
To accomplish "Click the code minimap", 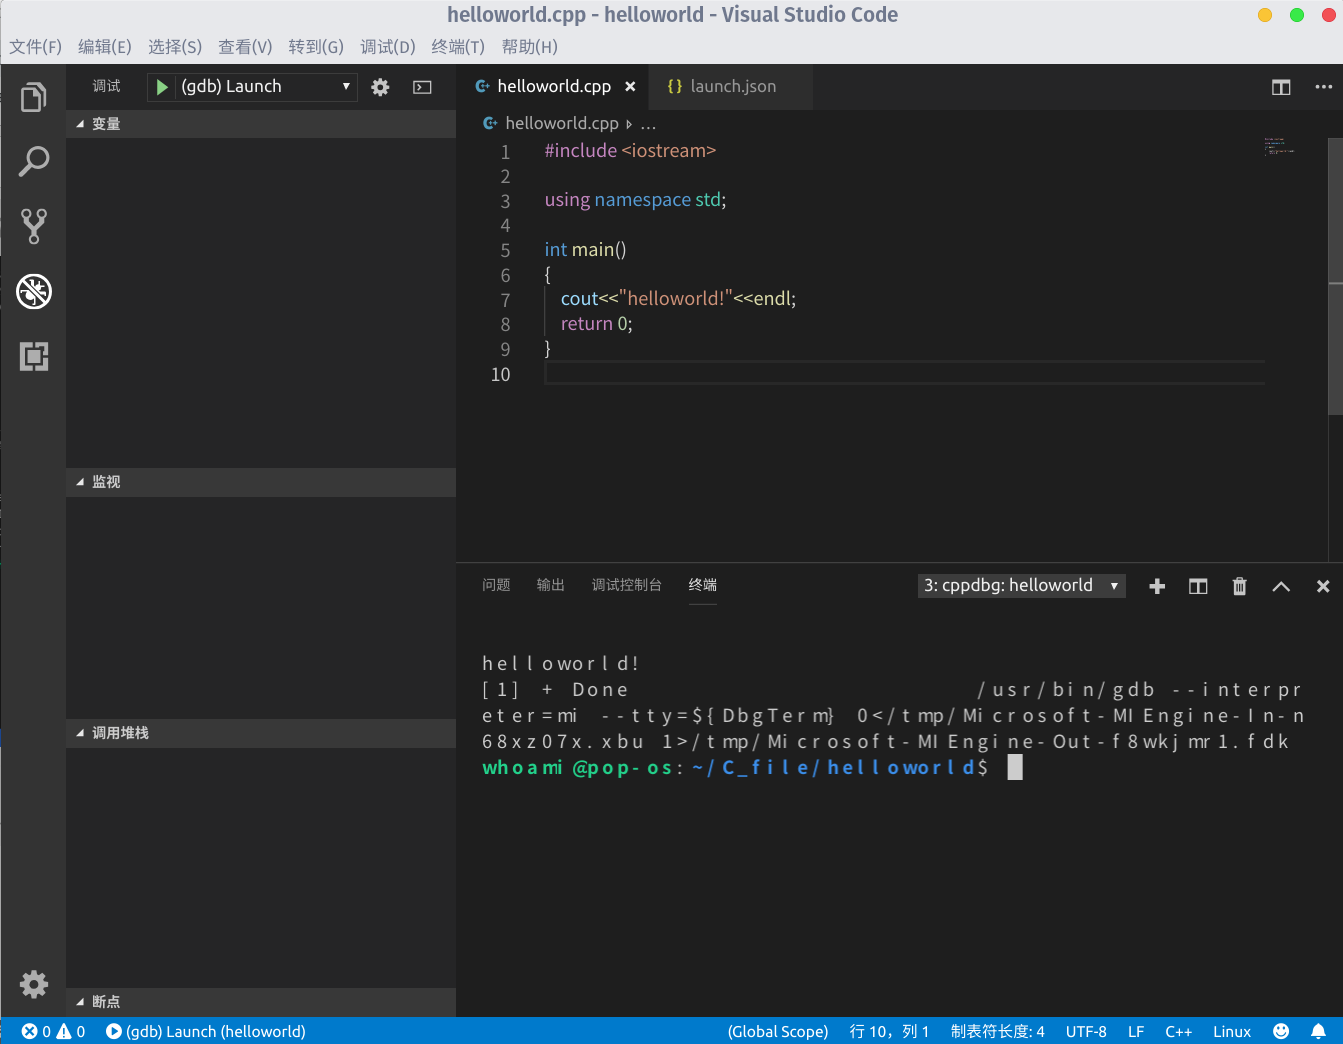I will click(1279, 146).
